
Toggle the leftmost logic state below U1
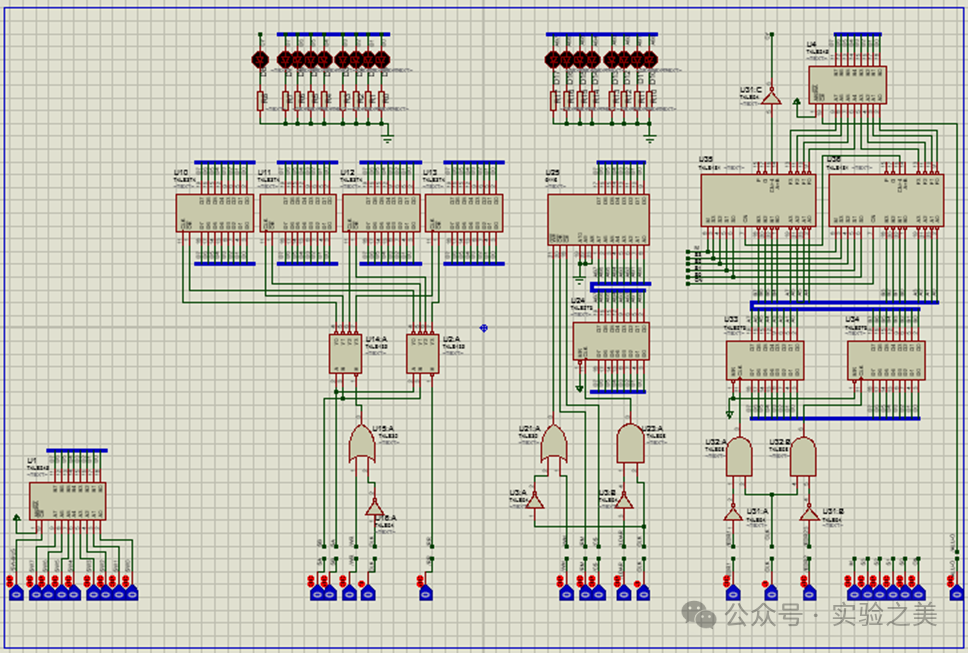[16, 593]
